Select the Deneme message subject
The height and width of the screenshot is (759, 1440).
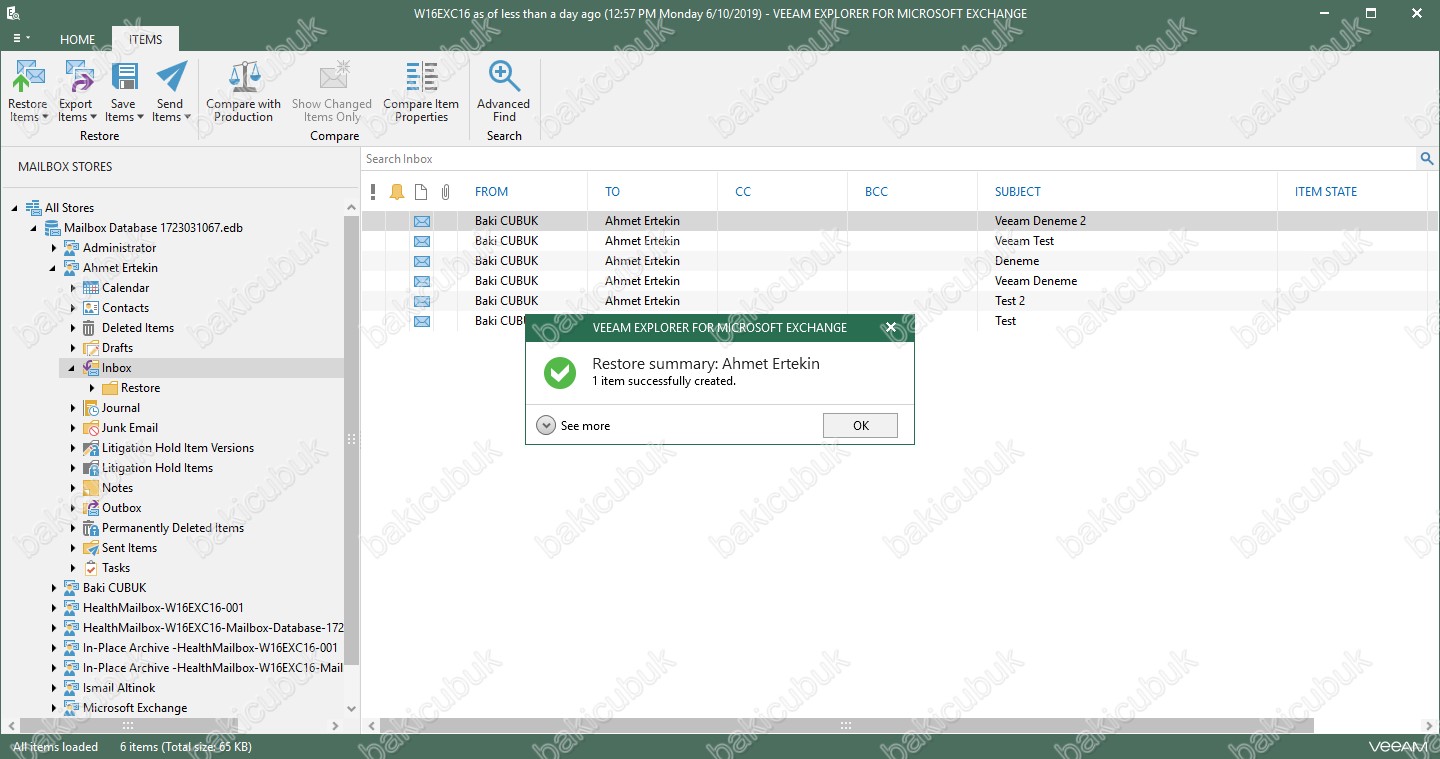[1017, 261]
